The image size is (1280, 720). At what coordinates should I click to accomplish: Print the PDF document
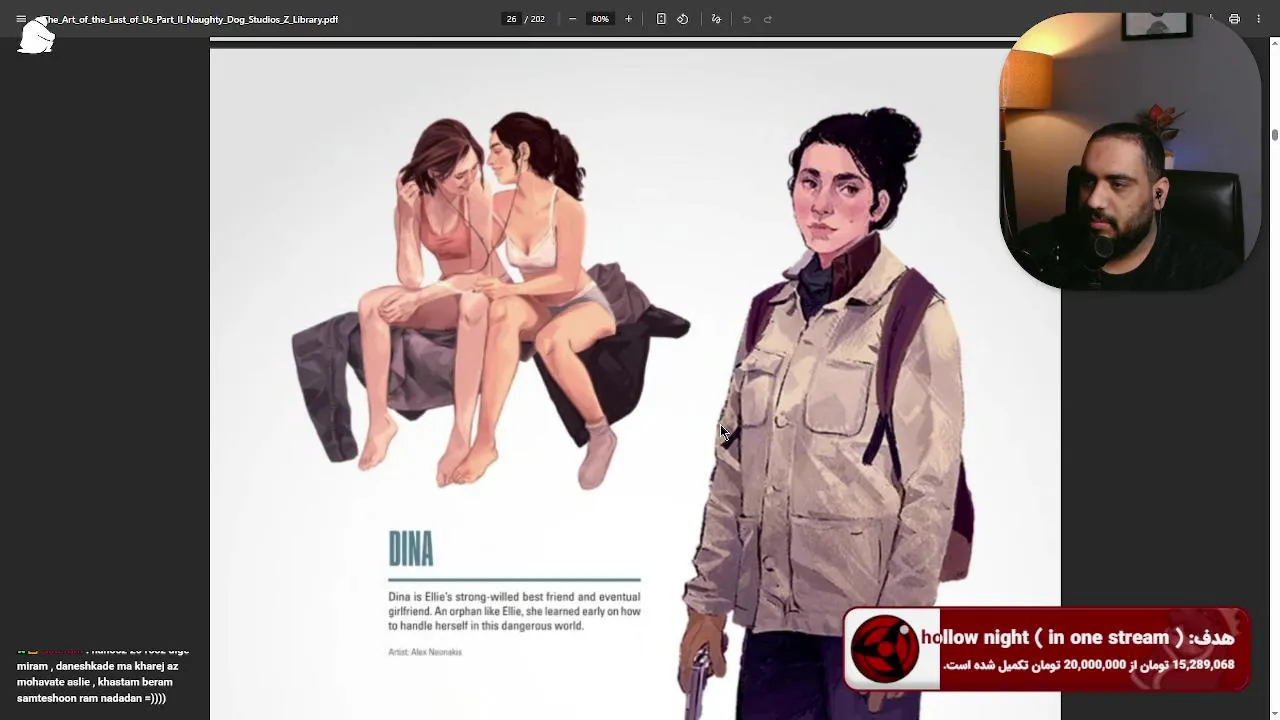tap(1234, 19)
